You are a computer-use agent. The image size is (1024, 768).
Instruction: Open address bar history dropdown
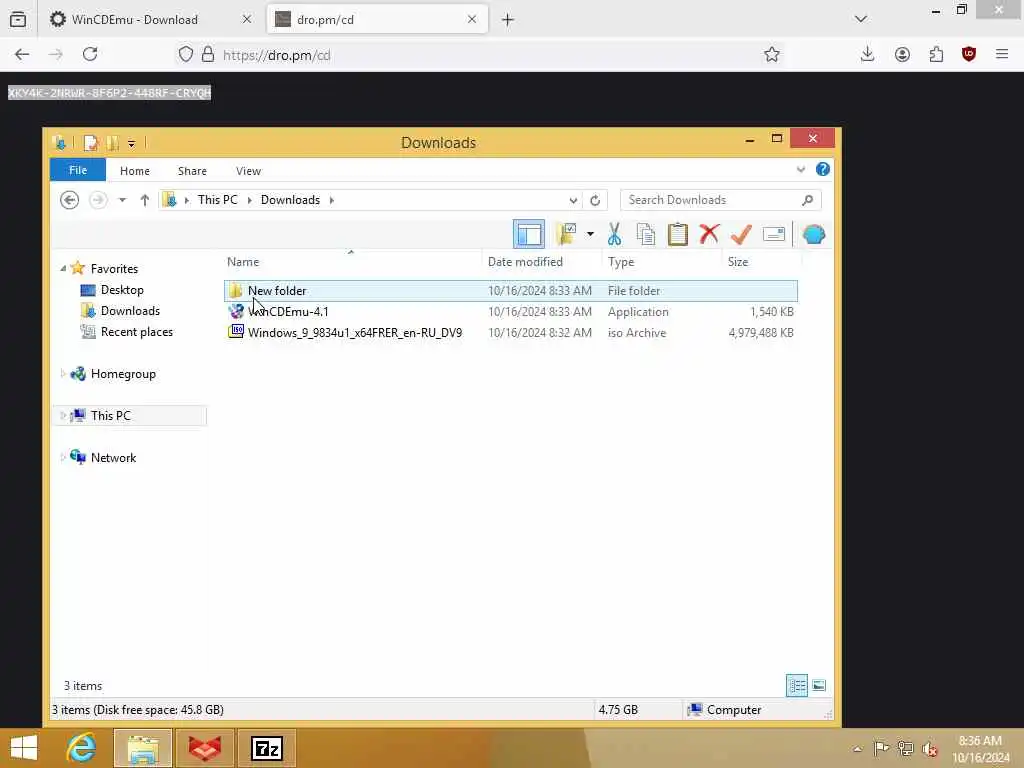click(573, 200)
